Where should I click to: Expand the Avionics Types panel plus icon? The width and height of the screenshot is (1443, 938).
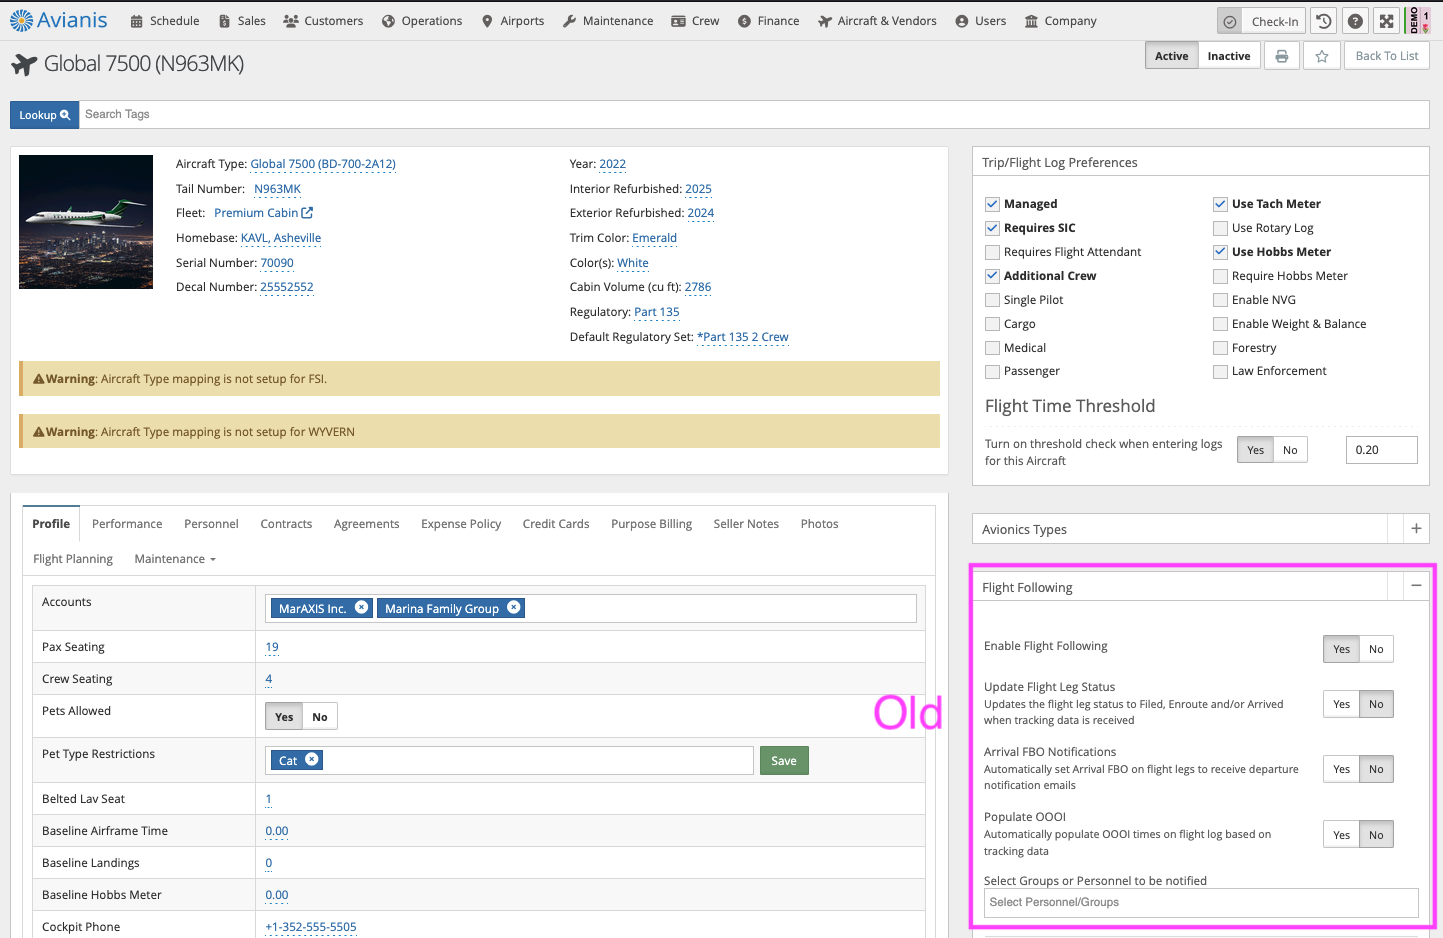[x=1416, y=529]
